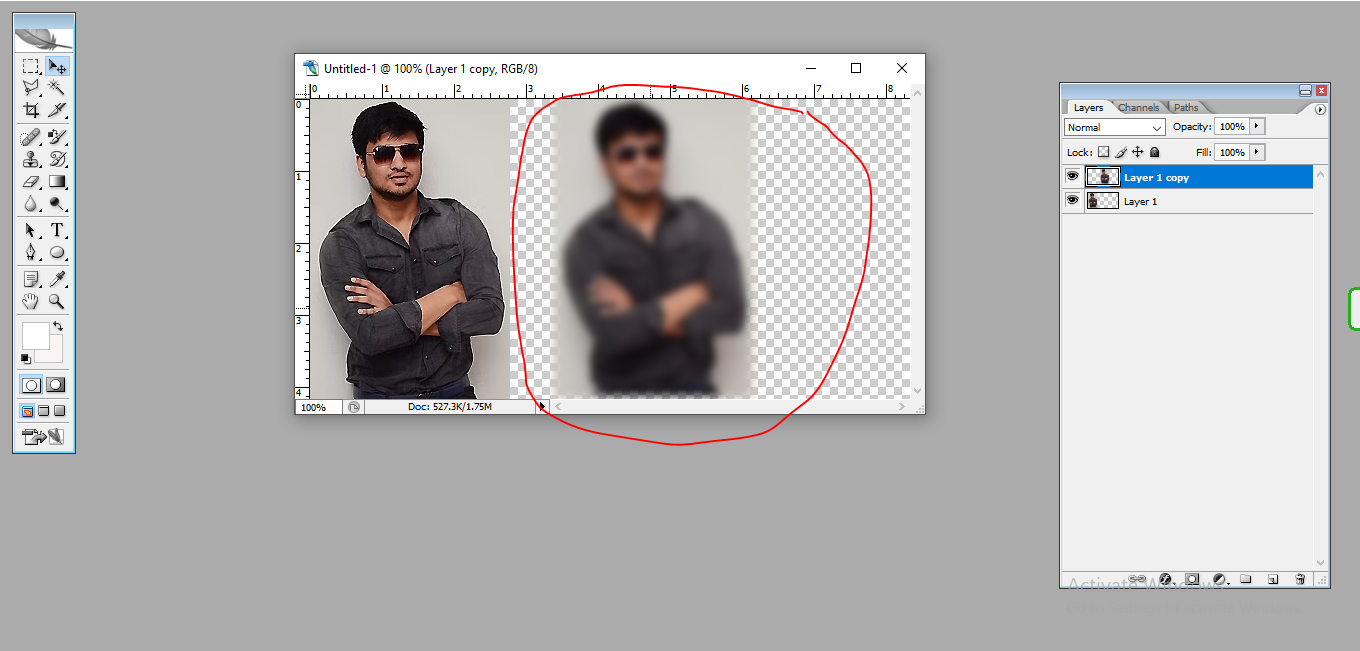Open the blending mode dropdown
The image size is (1360, 651).
[1112, 127]
